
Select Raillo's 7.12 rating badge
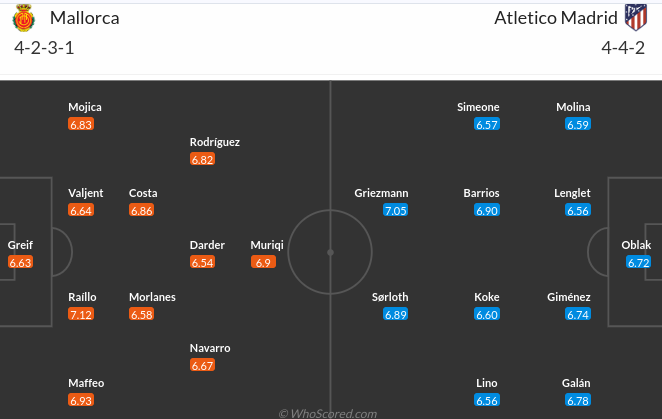pyautogui.click(x=81, y=315)
